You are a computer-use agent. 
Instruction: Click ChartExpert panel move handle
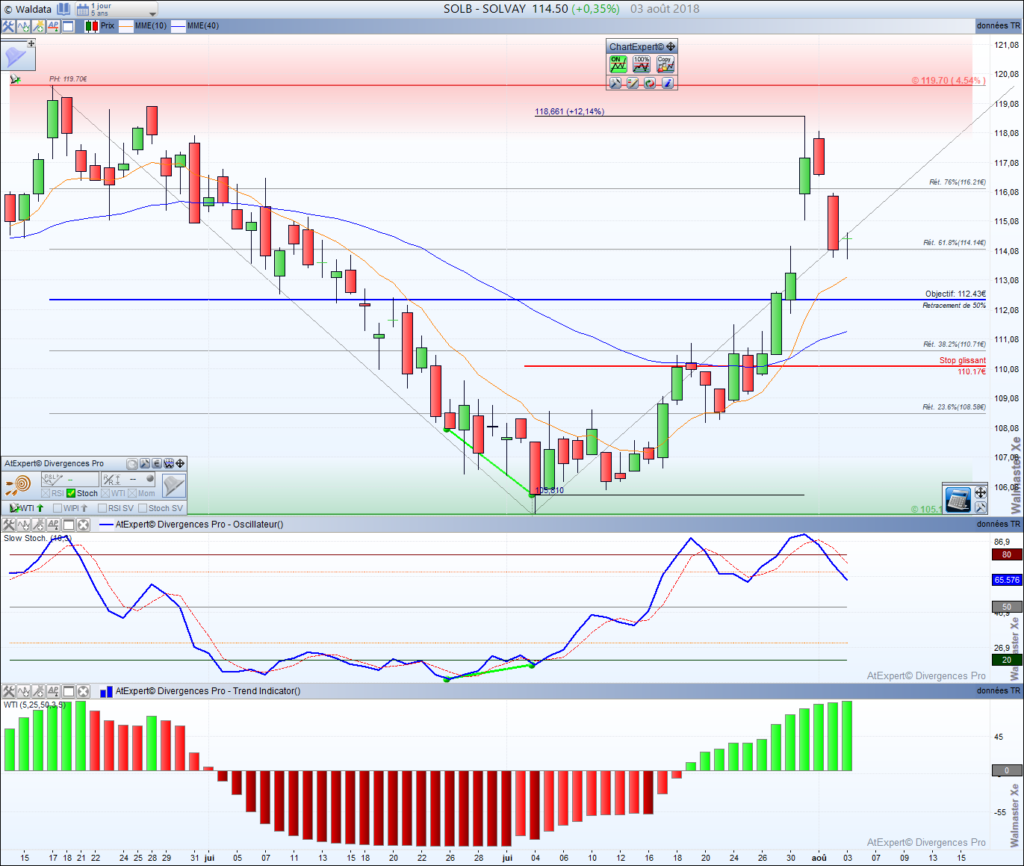click(x=671, y=47)
